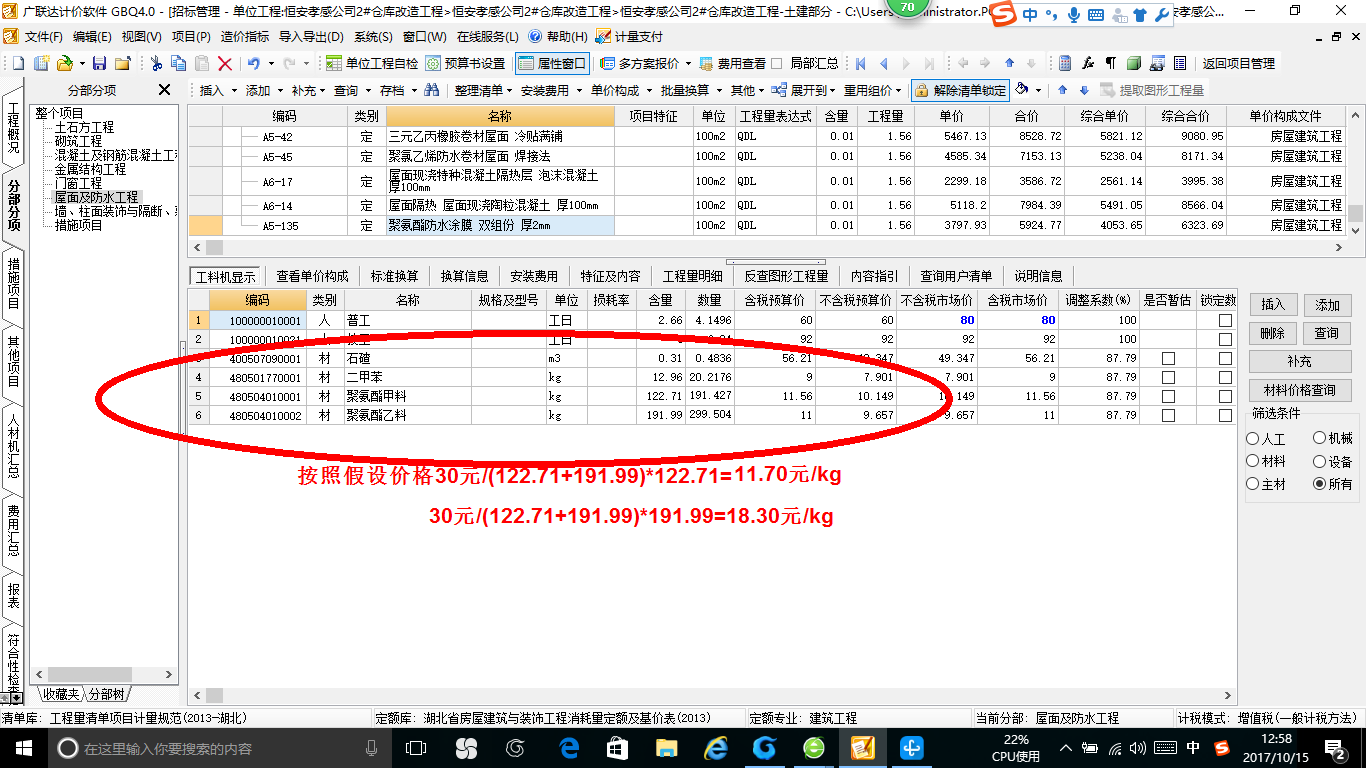Click the scissors Cut icon
The width and height of the screenshot is (1366, 768).
pyautogui.click(x=157, y=63)
